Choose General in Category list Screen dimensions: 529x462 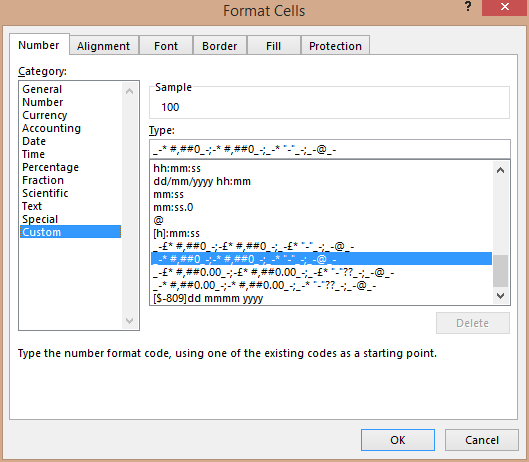coord(42,89)
